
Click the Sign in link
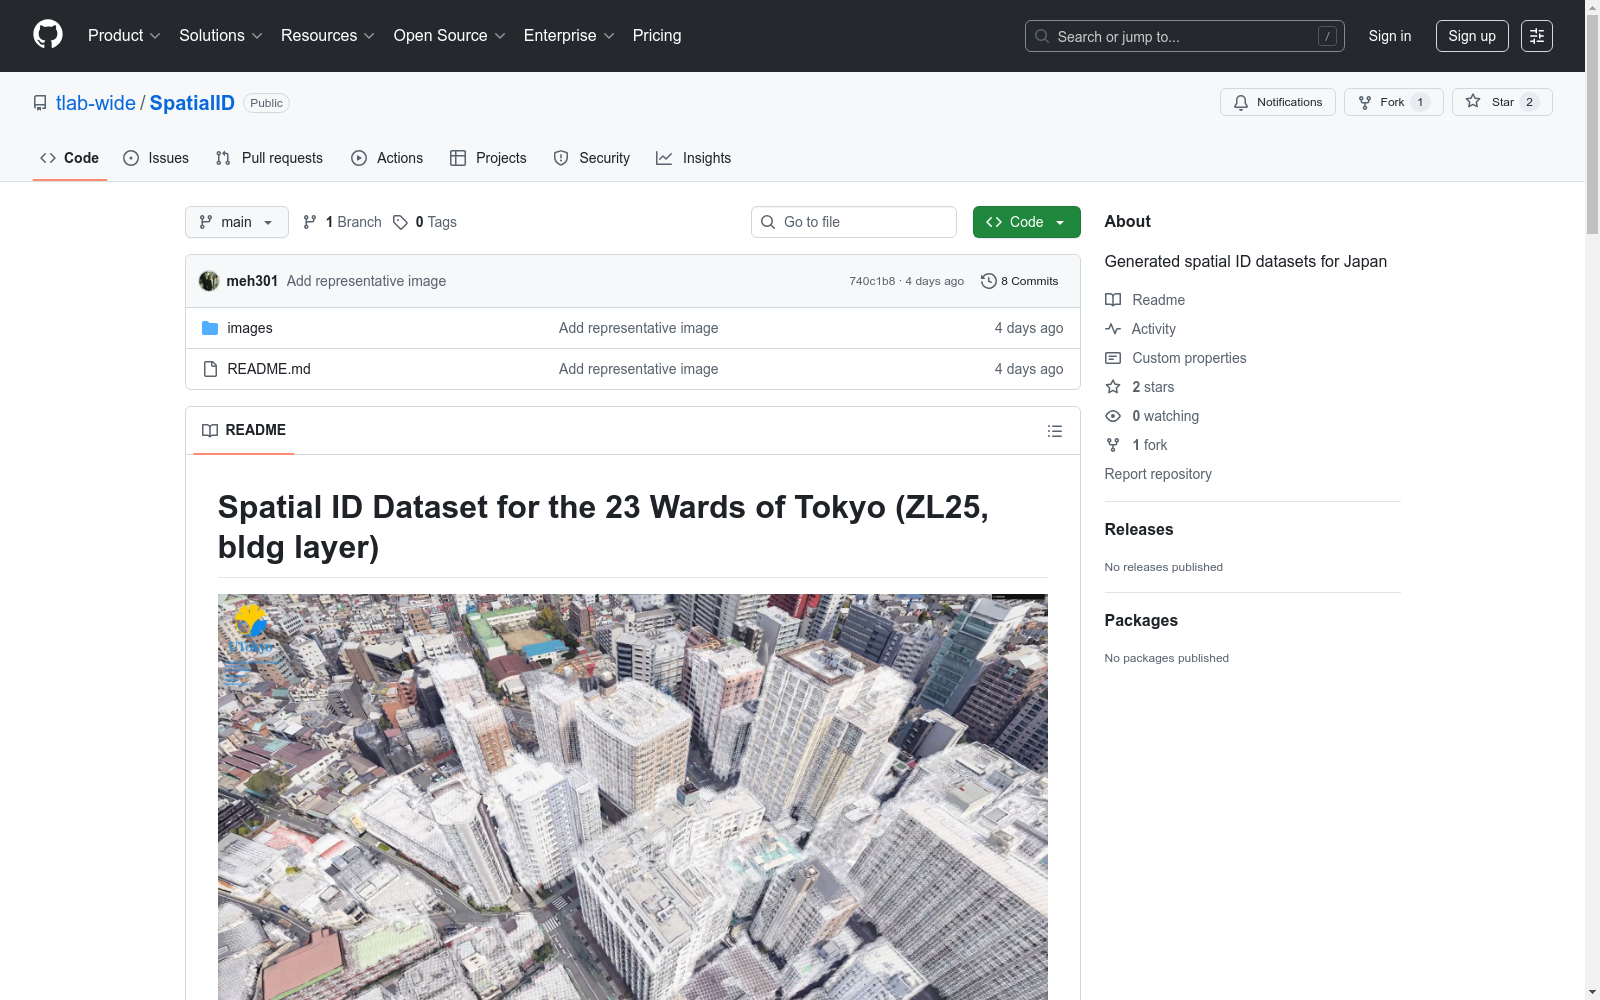(1390, 36)
